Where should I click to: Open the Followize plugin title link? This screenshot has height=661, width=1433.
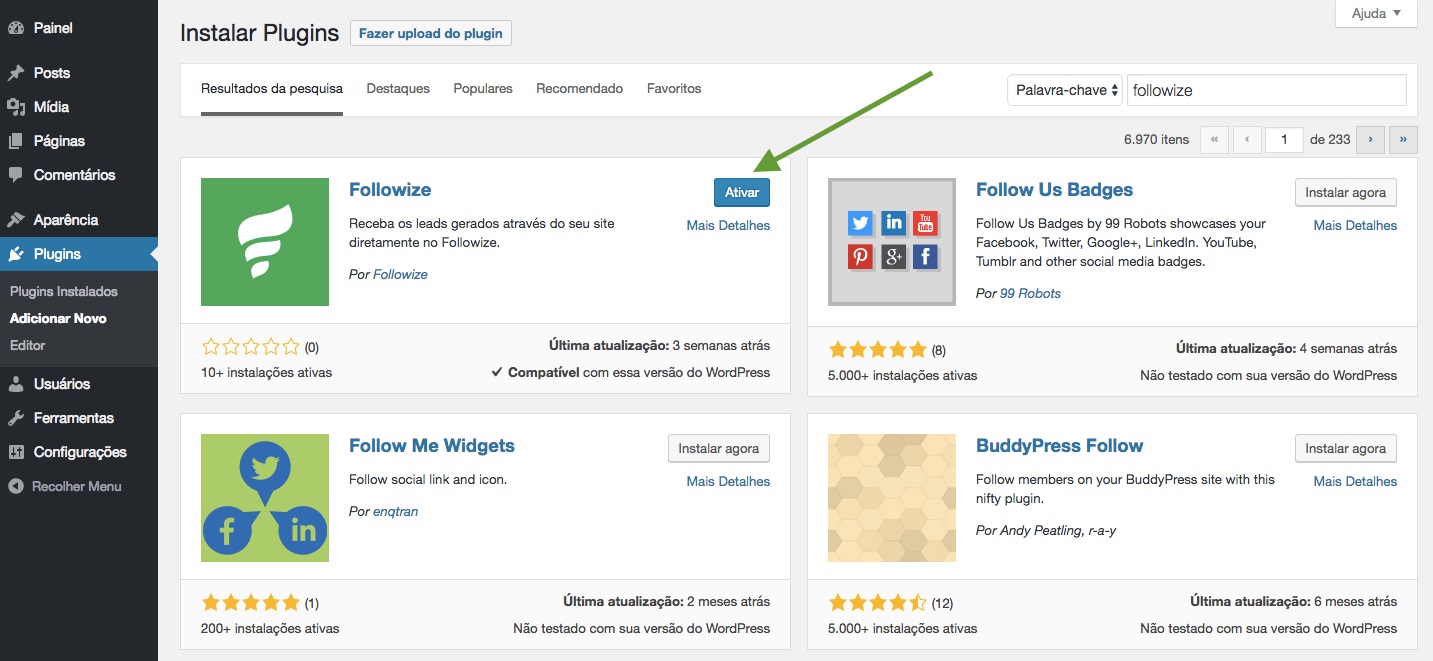coord(390,190)
